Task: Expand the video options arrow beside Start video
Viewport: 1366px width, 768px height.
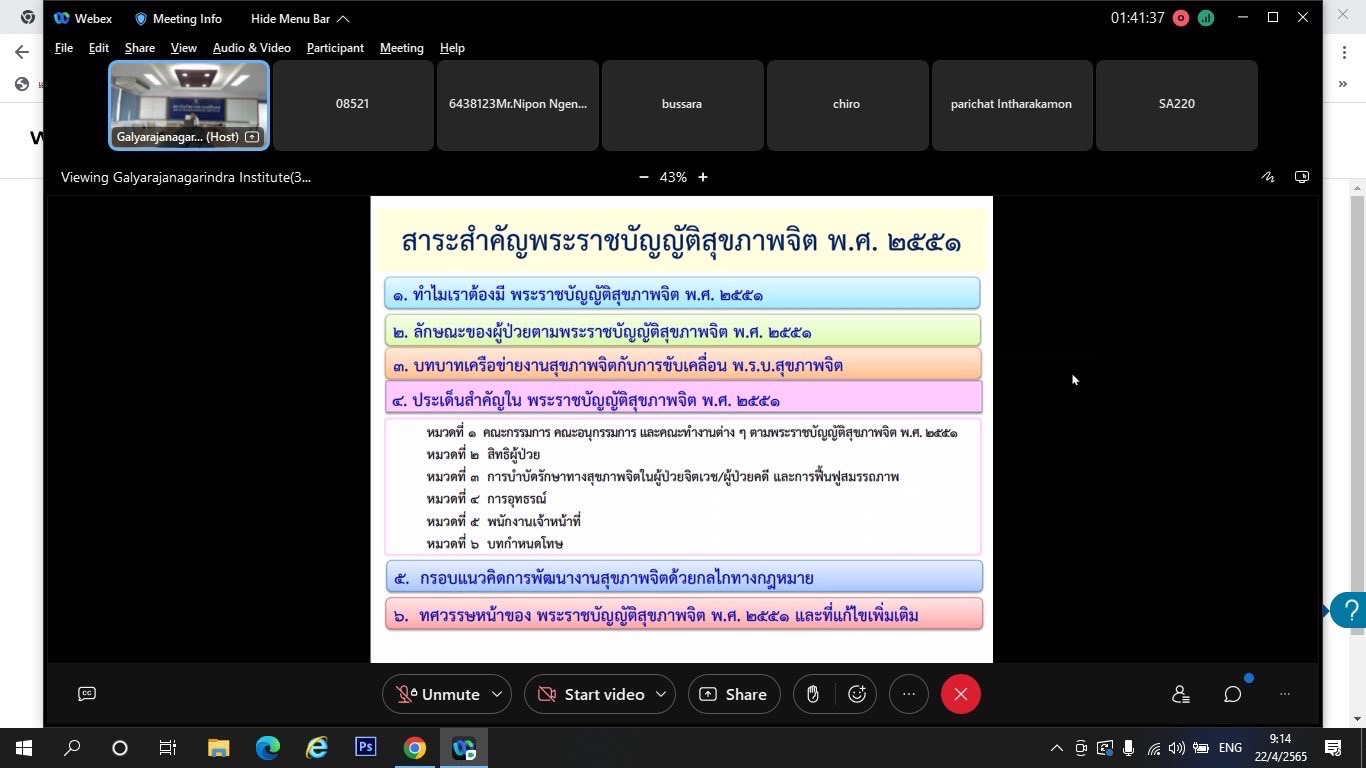Action: [x=661, y=694]
